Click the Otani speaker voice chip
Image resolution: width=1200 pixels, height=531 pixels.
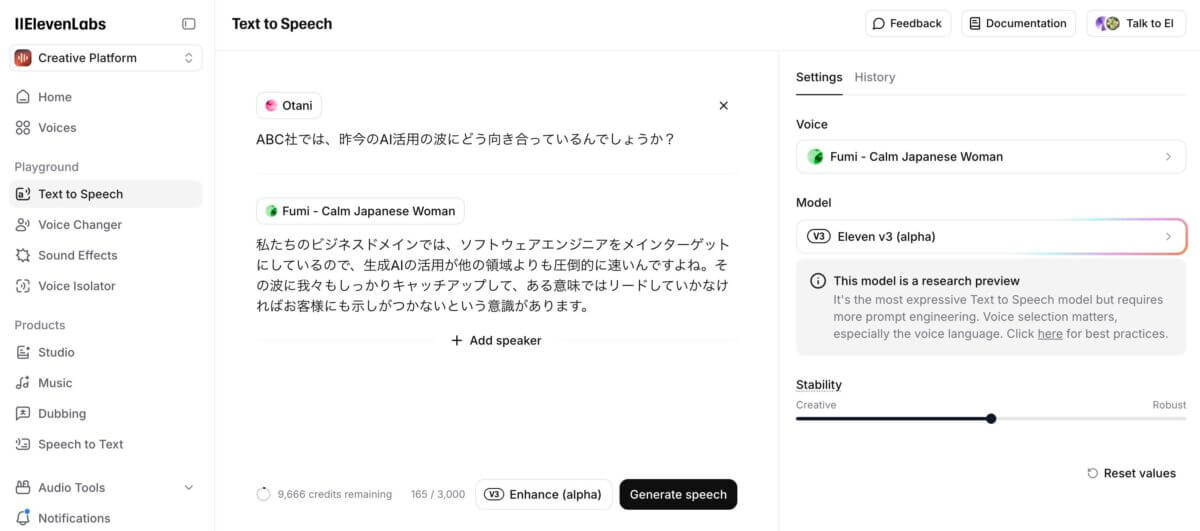point(289,105)
